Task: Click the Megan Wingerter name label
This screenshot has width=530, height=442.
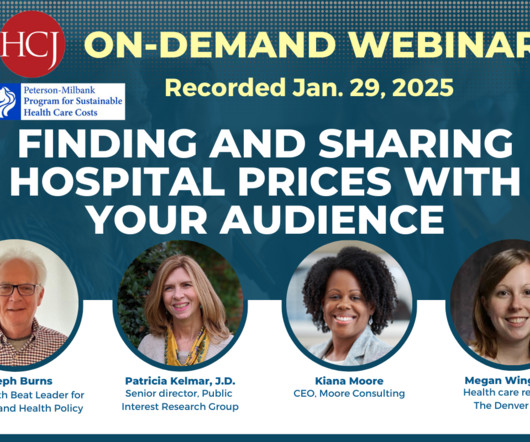Action: click(x=497, y=380)
